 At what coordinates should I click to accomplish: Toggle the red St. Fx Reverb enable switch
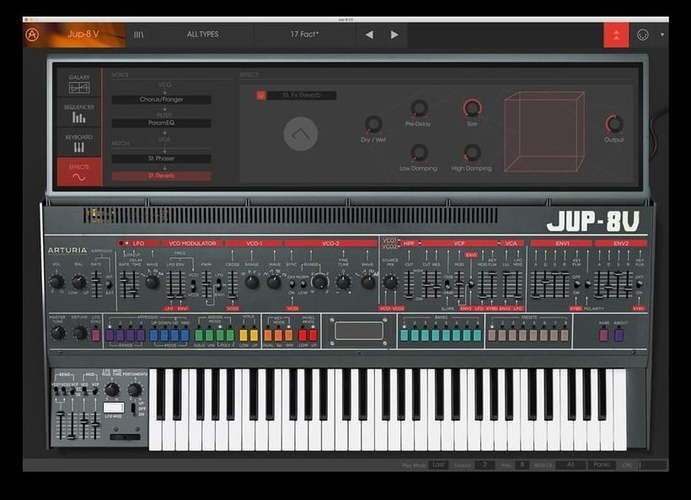click(261, 95)
